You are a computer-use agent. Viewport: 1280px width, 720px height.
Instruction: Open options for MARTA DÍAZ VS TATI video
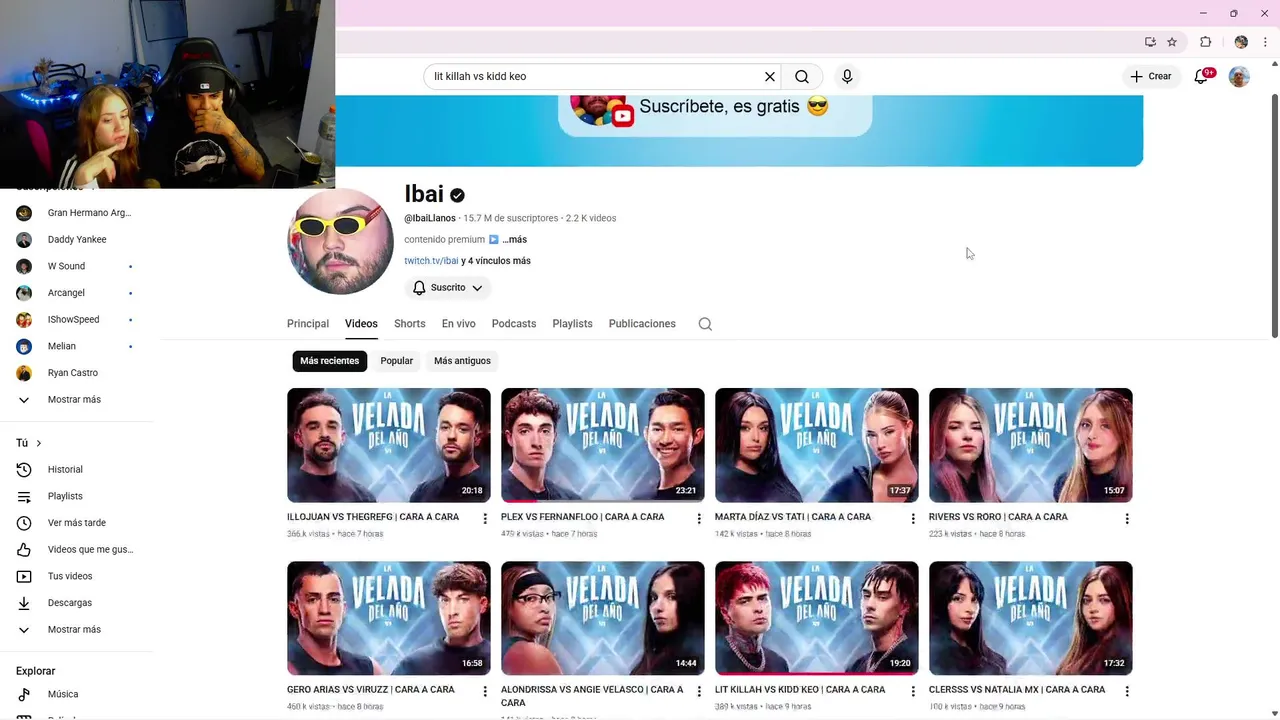tap(912, 519)
